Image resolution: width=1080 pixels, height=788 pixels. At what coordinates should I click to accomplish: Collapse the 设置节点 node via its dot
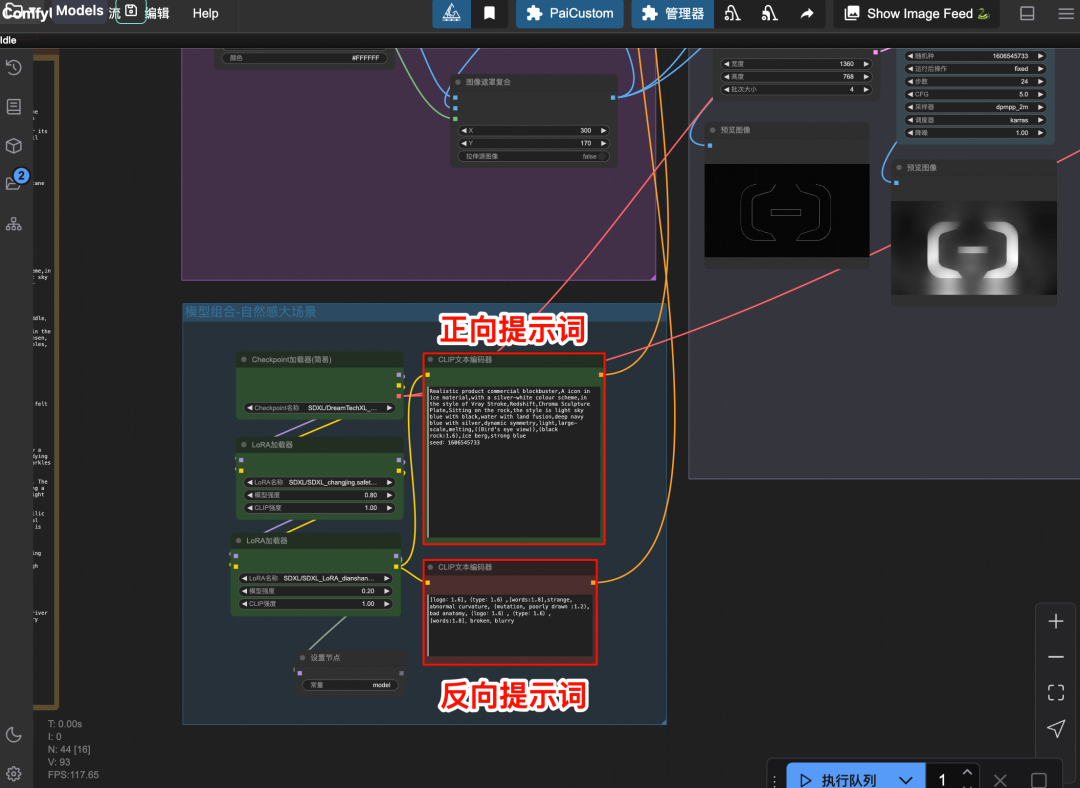coord(302,658)
